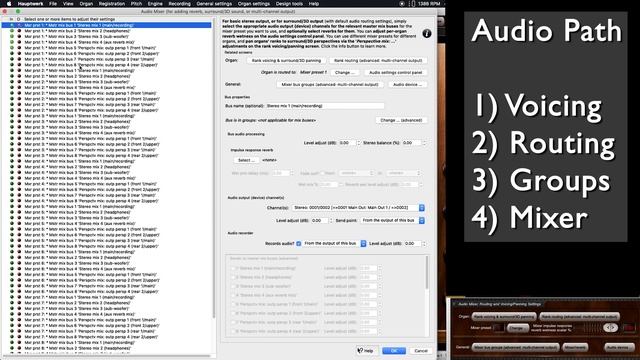640x360 pixels.
Task: Click the audio output Level adjust stepper
Action: coord(331,220)
